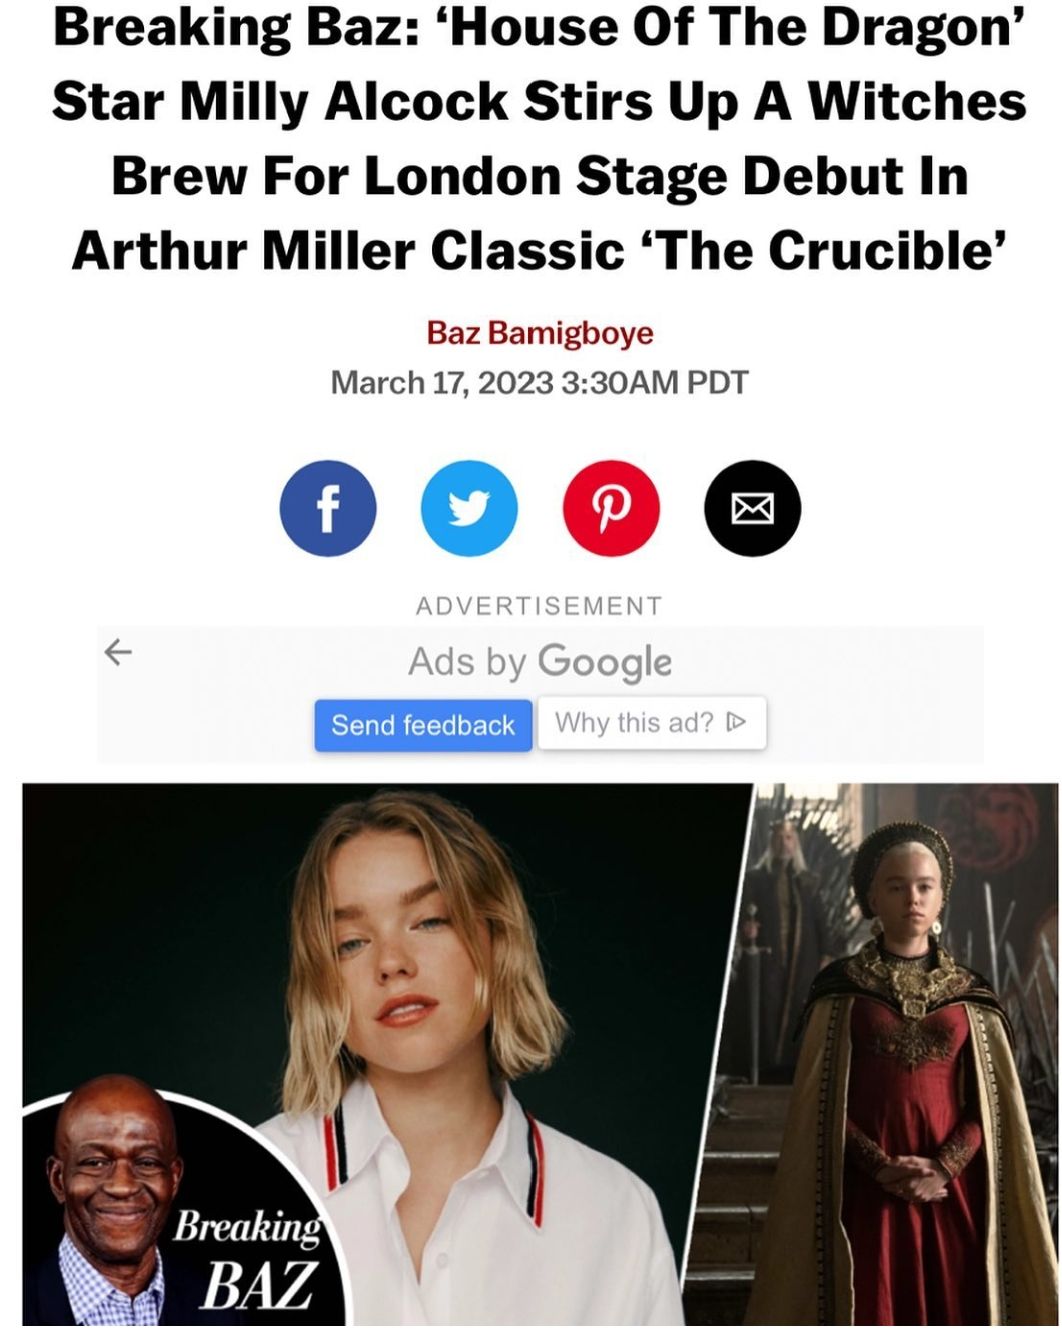Click the ADVERTISEMENT label
Viewport: 1062px width, 1336px height.
click(x=539, y=606)
